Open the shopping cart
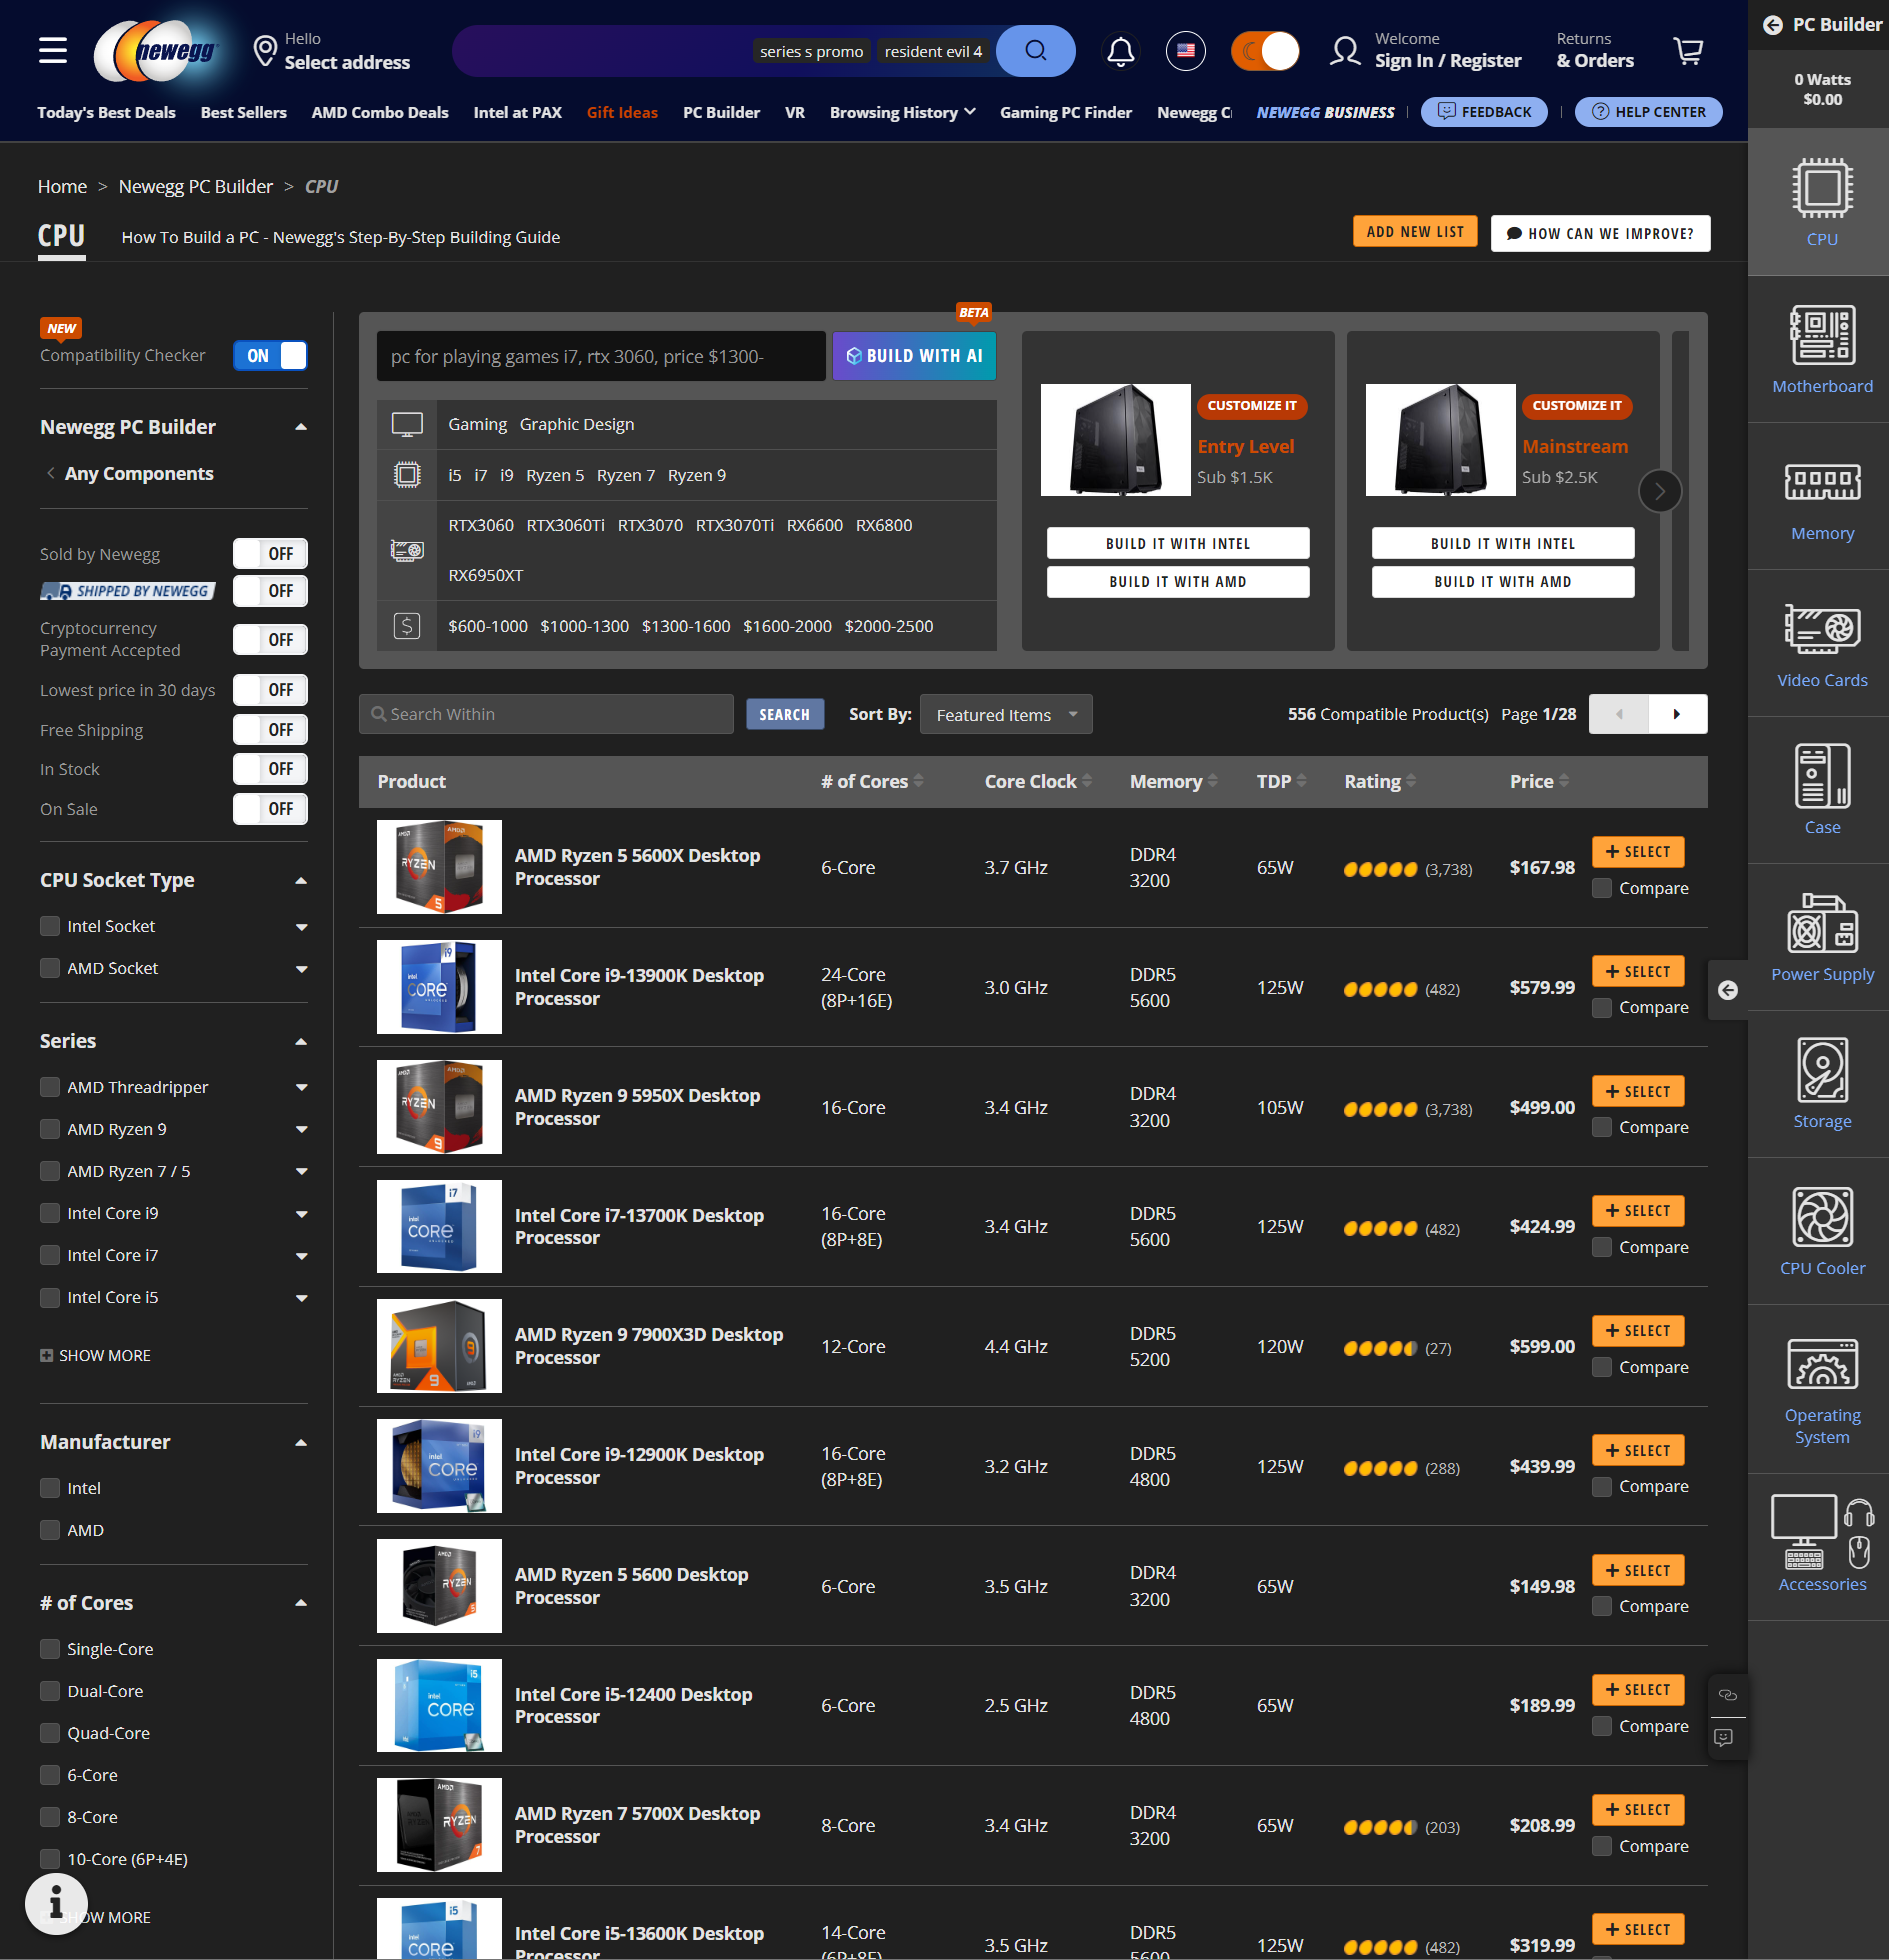The height and width of the screenshot is (1960, 1889). click(x=1687, y=51)
